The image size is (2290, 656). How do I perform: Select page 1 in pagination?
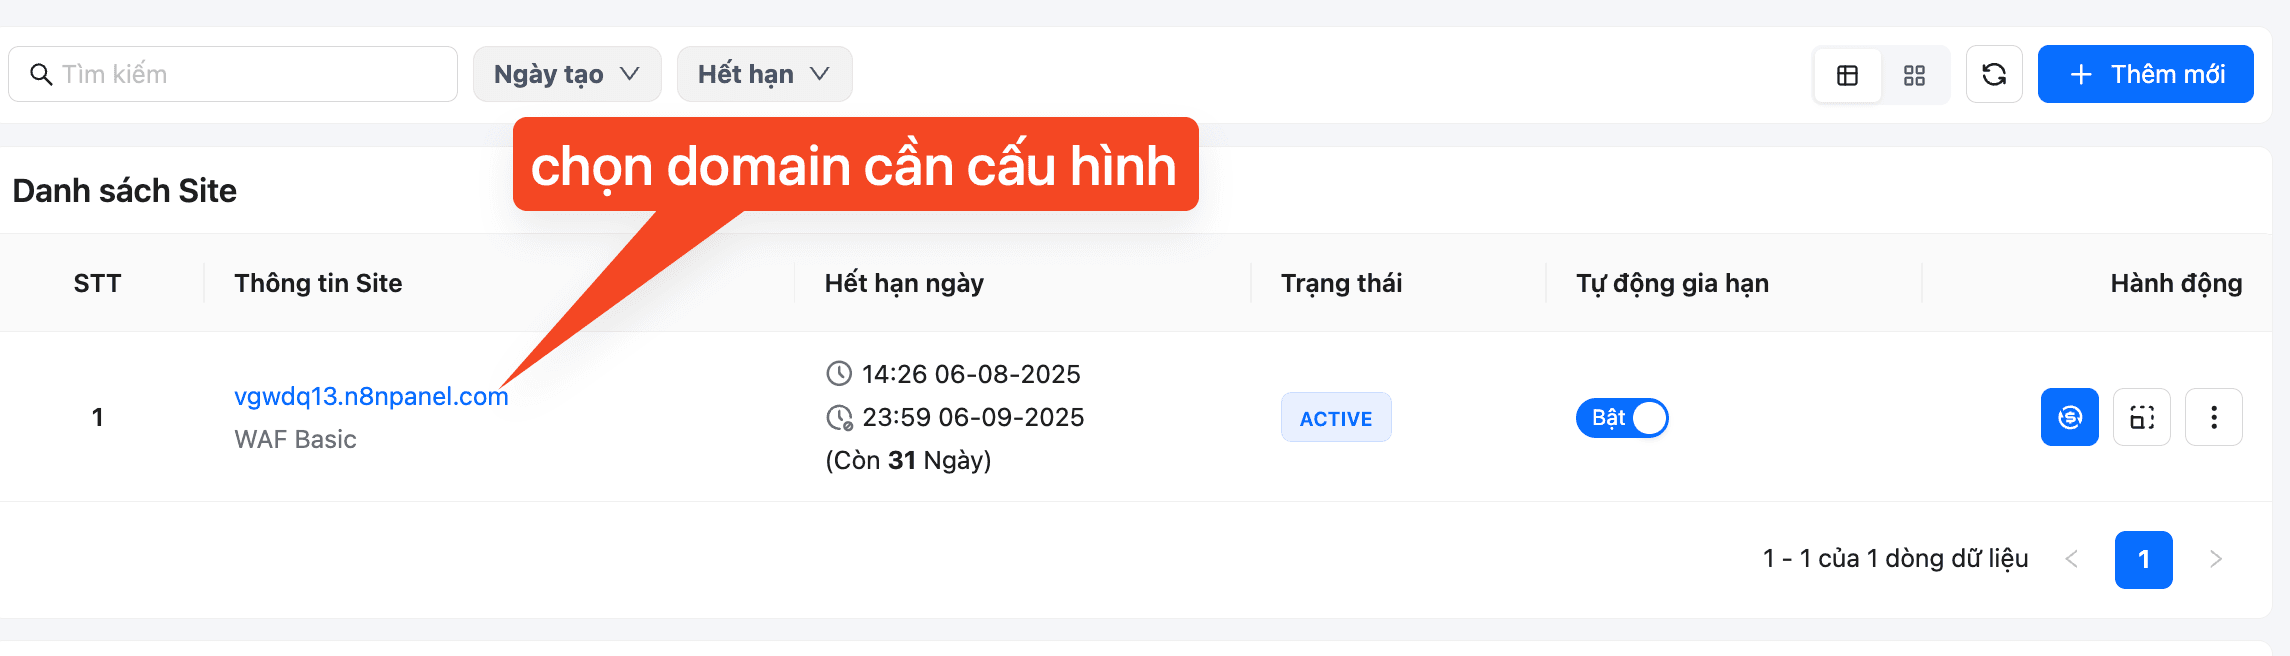point(2143,559)
